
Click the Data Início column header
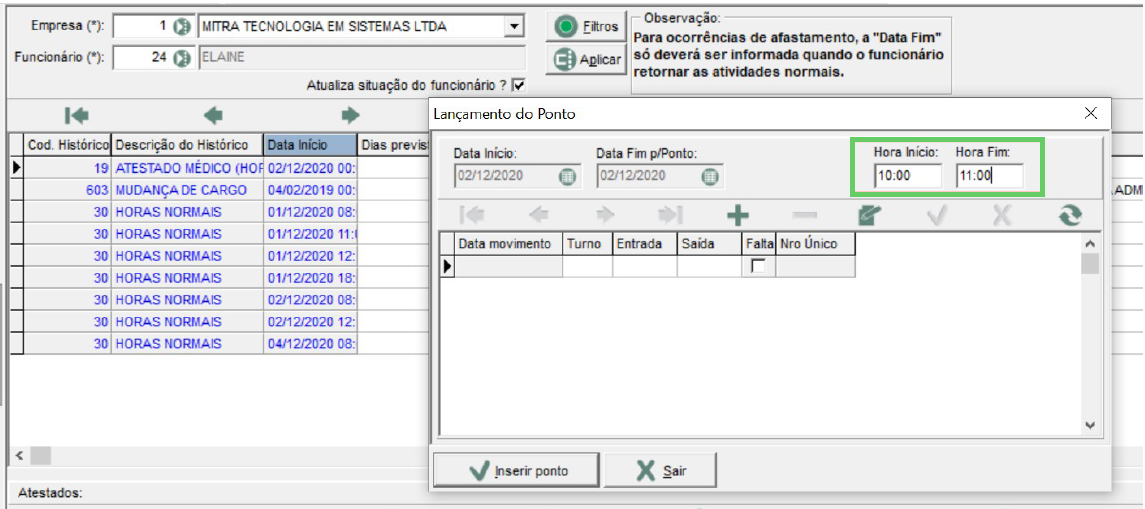[310, 145]
